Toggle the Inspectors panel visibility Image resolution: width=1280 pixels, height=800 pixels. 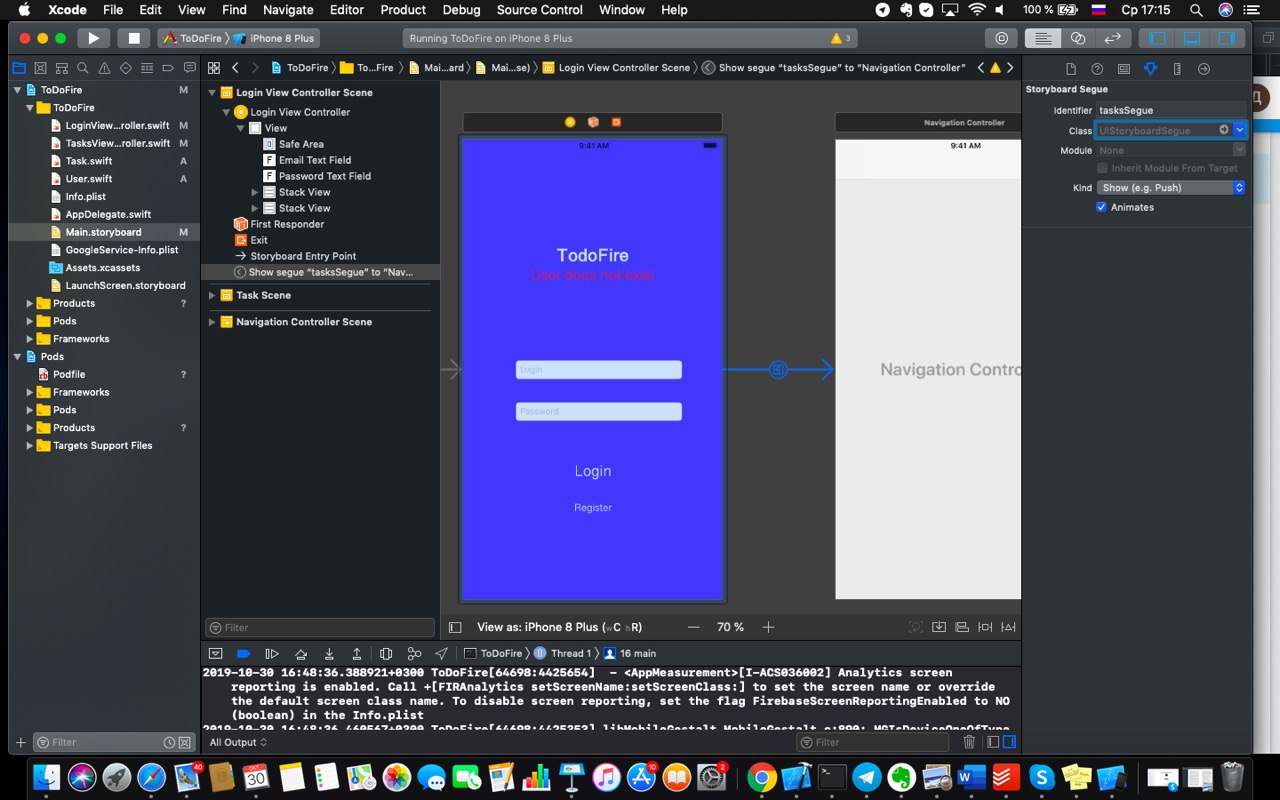[1226, 38]
